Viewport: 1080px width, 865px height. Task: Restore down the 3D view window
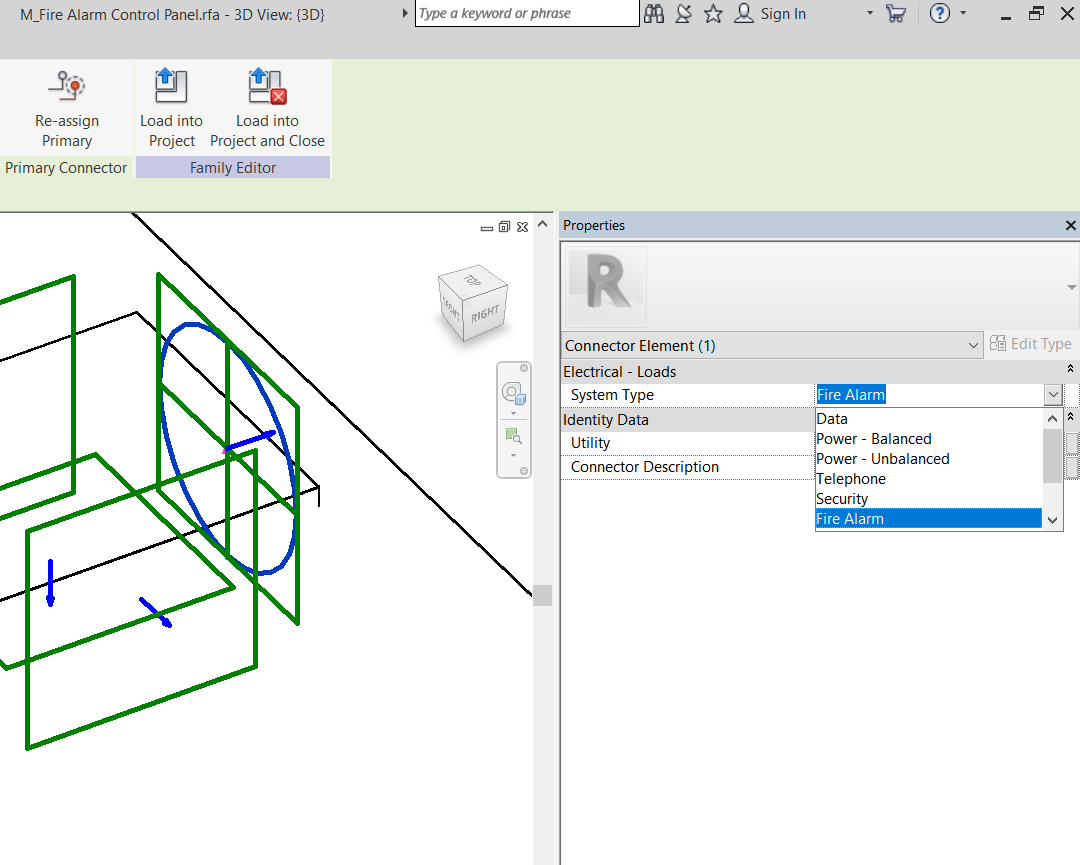pos(504,227)
